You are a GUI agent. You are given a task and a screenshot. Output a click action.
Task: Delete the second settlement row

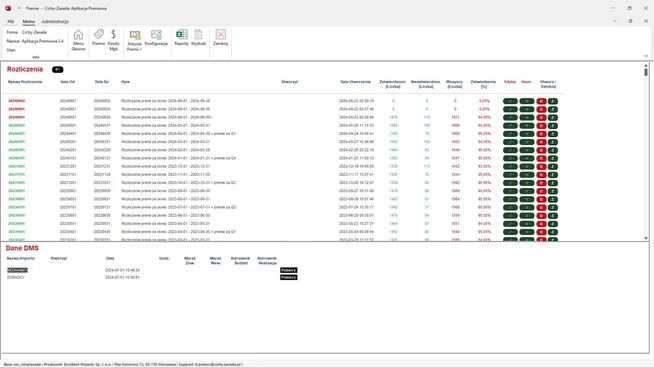tap(527, 109)
